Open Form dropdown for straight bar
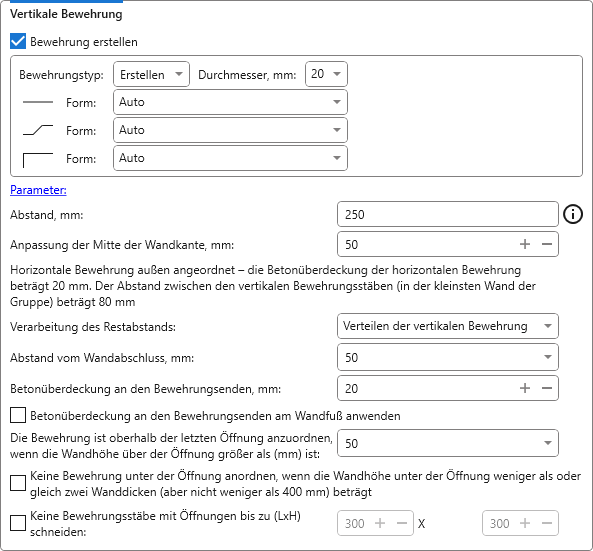The width and height of the screenshot is (593, 551). 230,102
